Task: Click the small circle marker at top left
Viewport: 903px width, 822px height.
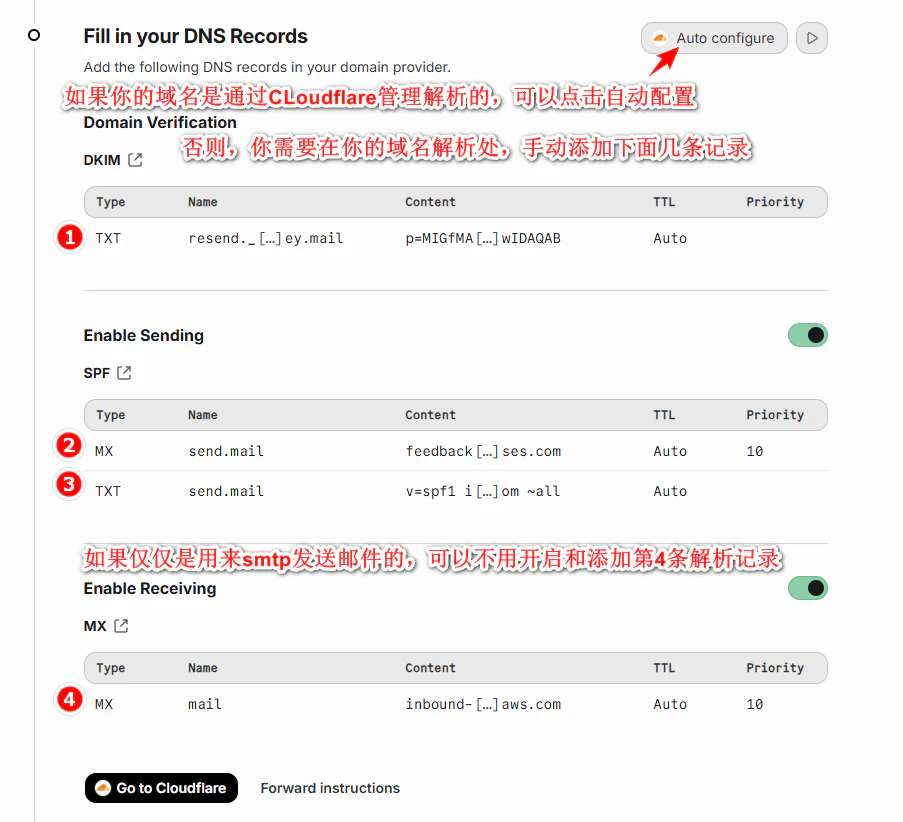Action: [x=34, y=35]
